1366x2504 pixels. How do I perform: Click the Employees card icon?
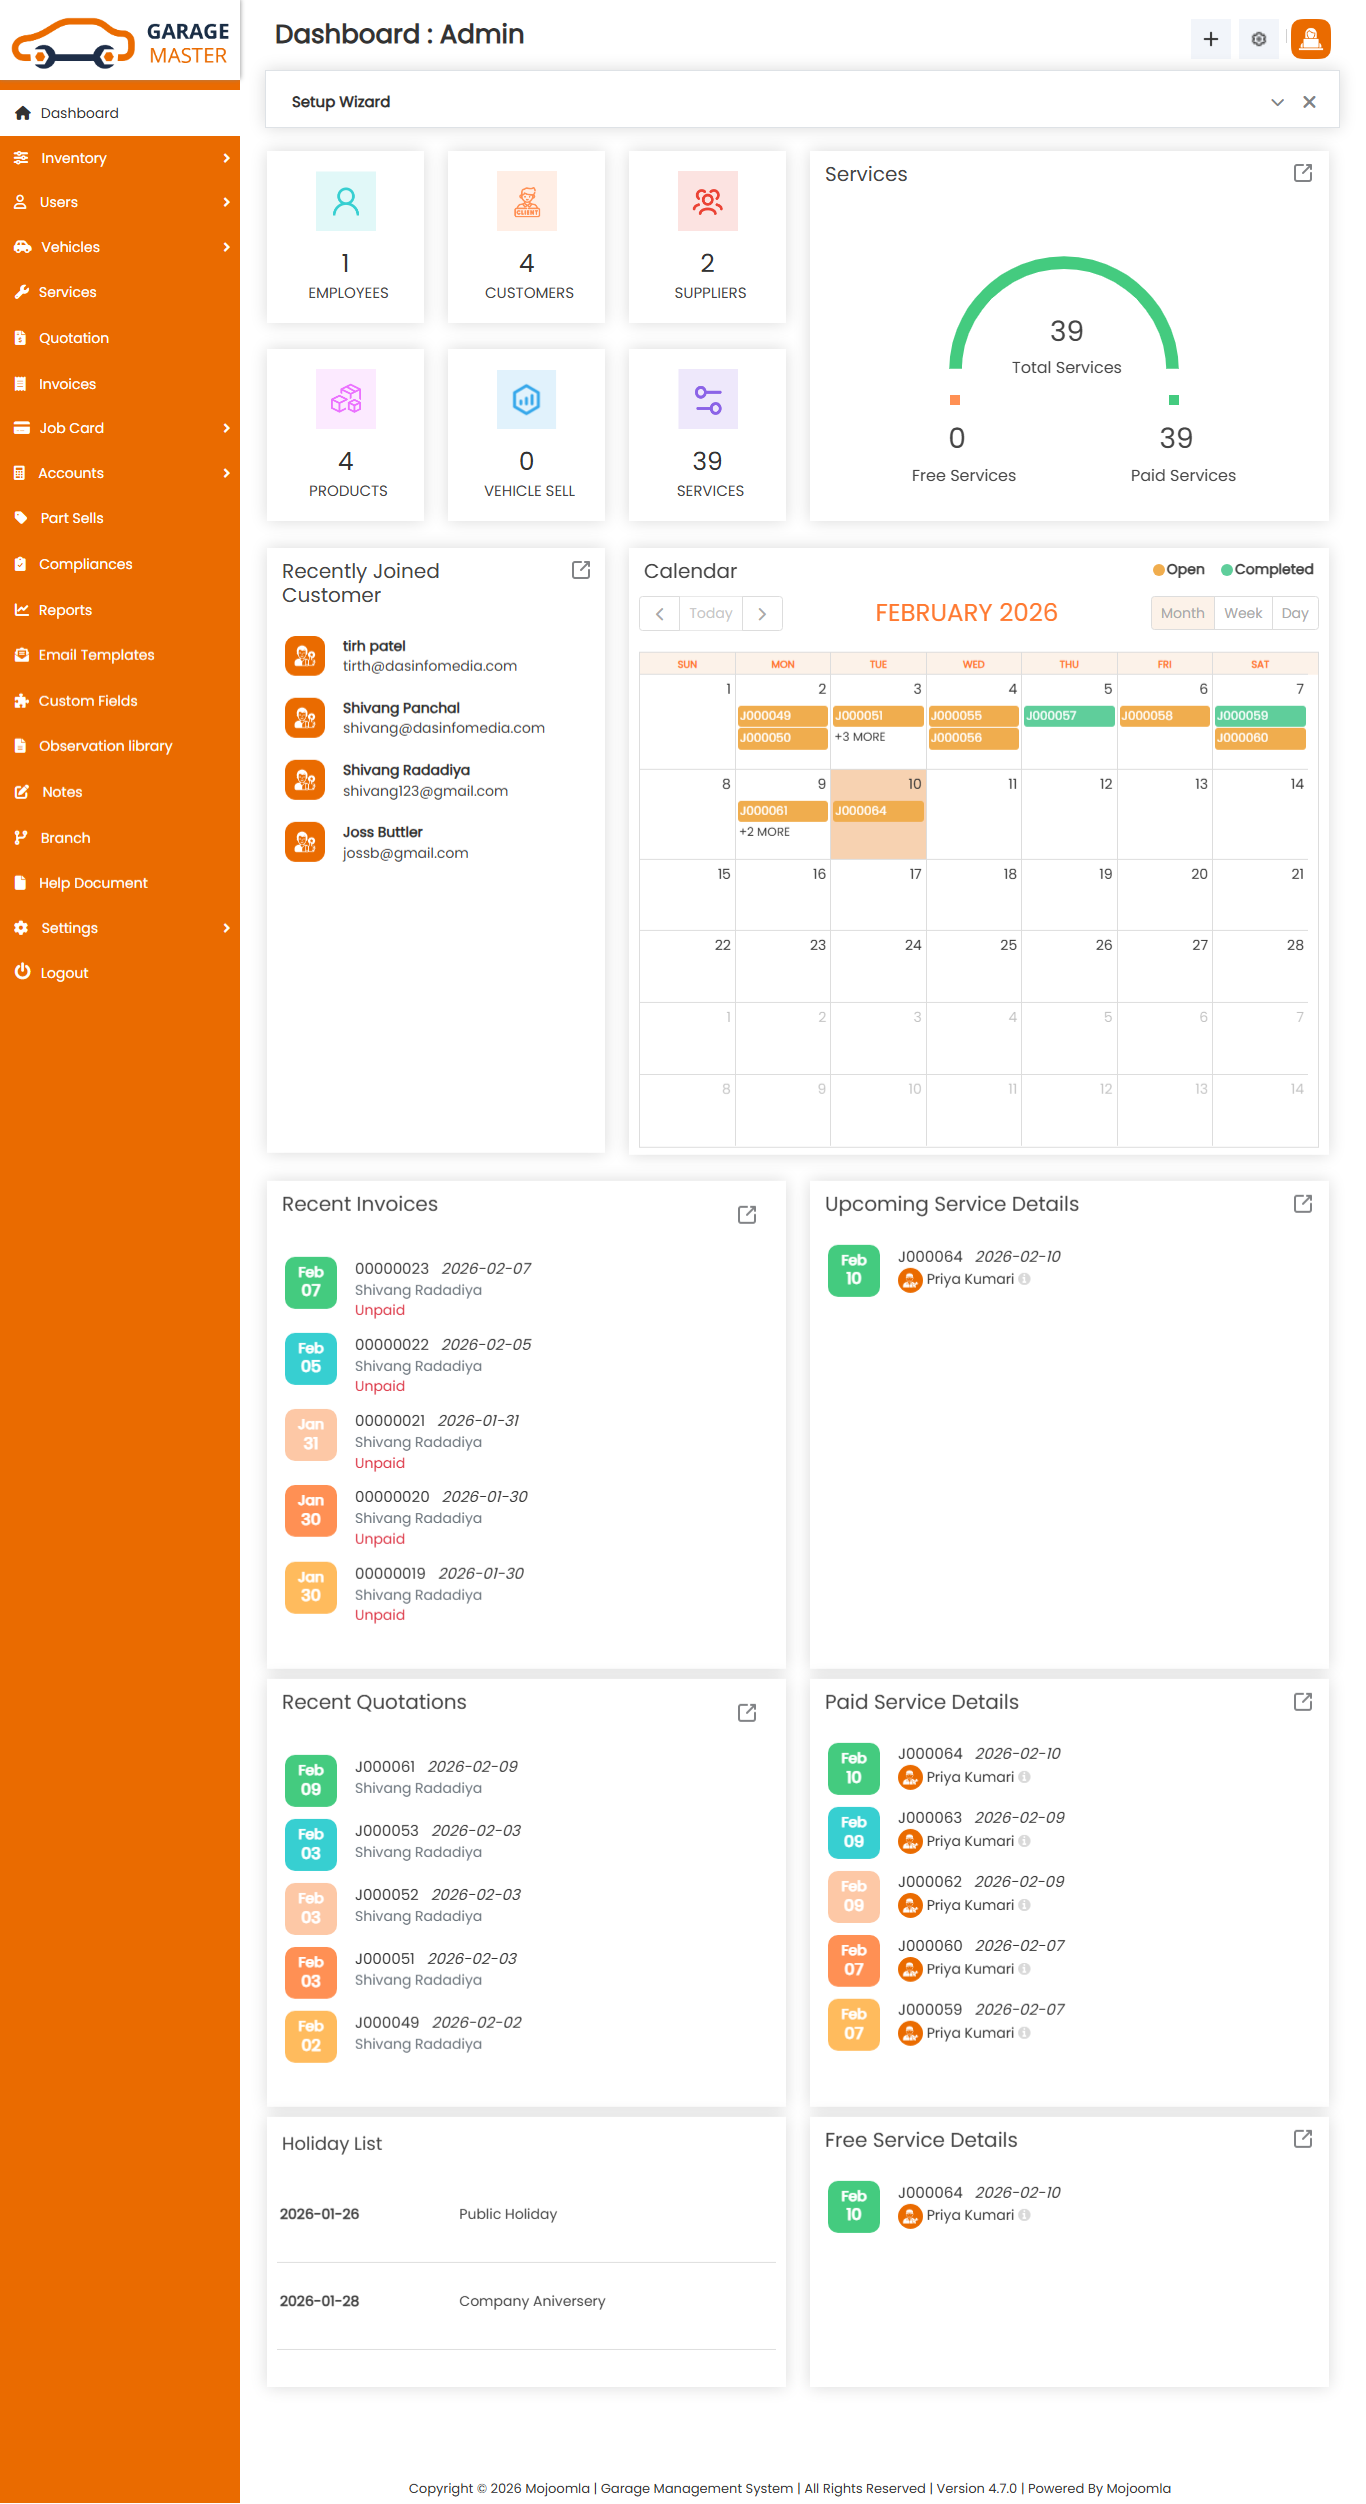pyautogui.click(x=346, y=201)
